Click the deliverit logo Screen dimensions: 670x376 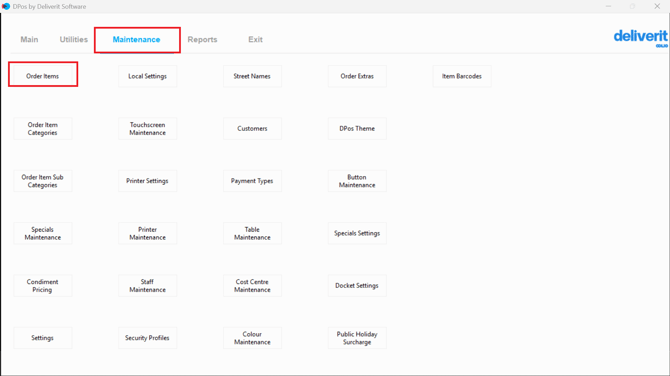[x=641, y=38]
